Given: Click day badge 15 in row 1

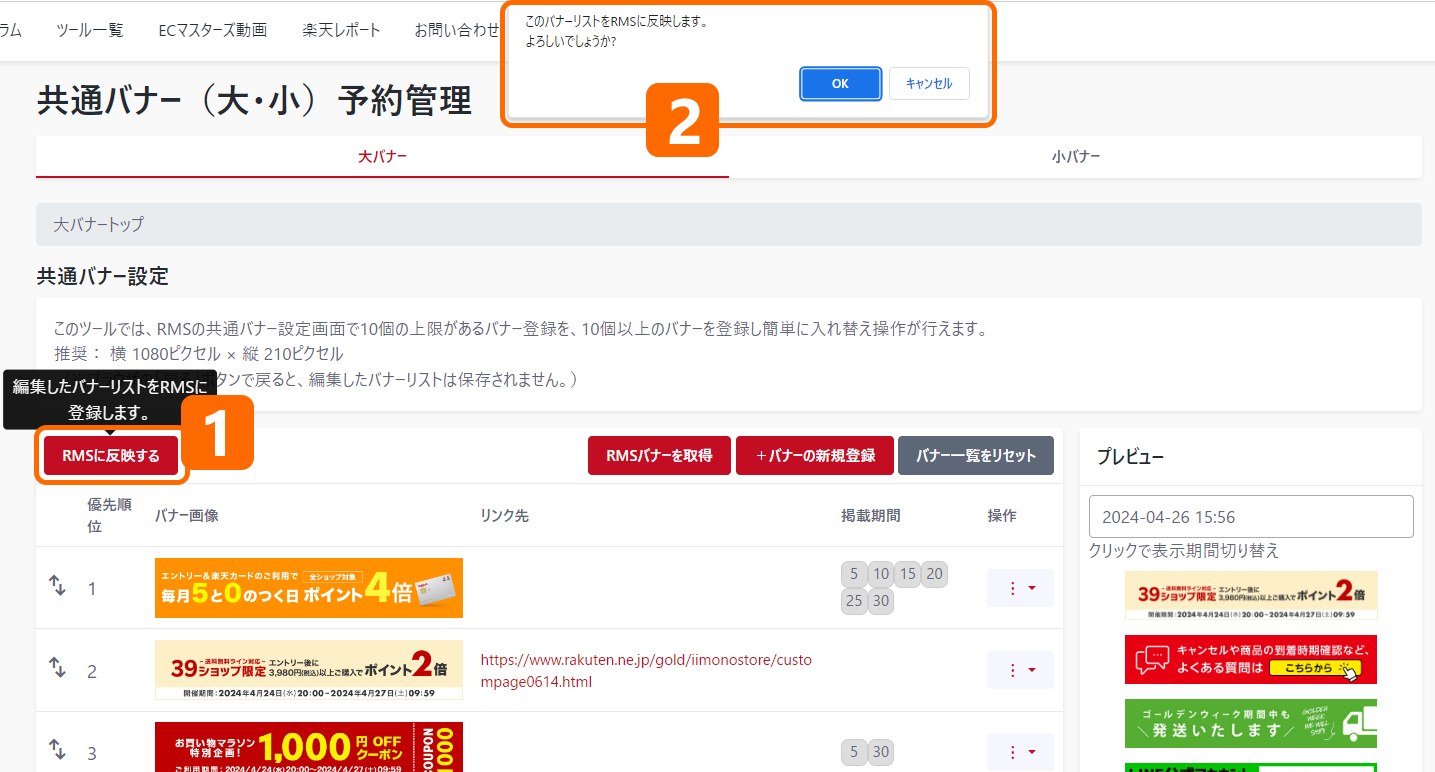Looking at the screenshot, I should coord(907,574).
